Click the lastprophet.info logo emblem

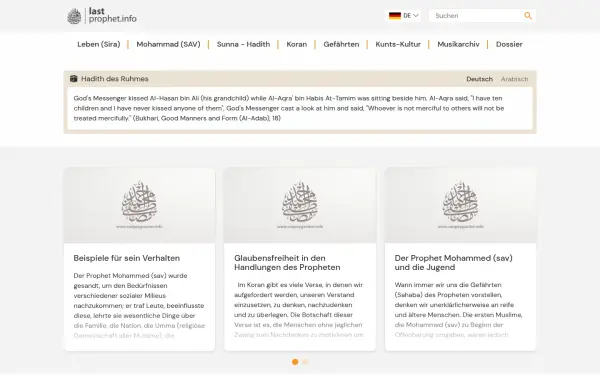tap(74, 16)
